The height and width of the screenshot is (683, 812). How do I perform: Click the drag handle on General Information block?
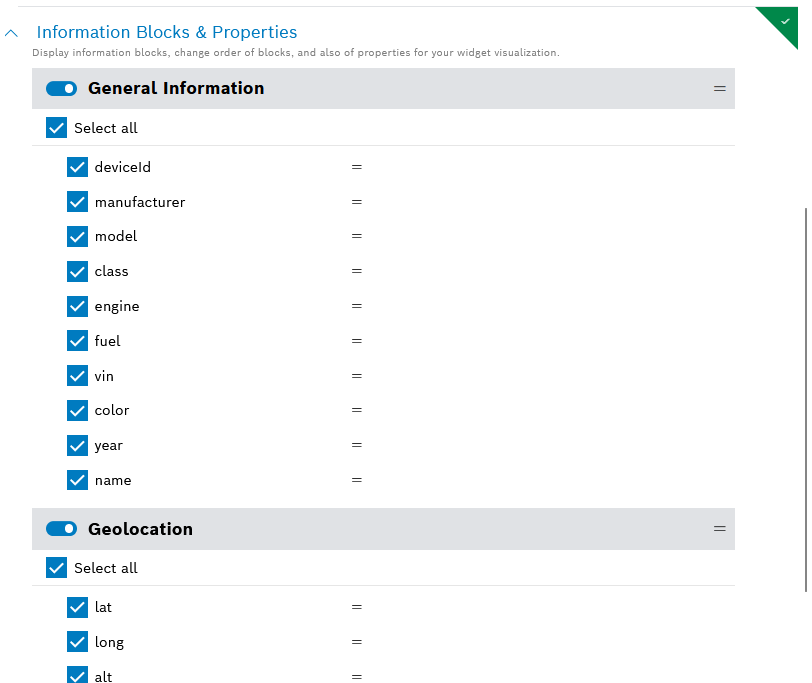tap(719, 88)
